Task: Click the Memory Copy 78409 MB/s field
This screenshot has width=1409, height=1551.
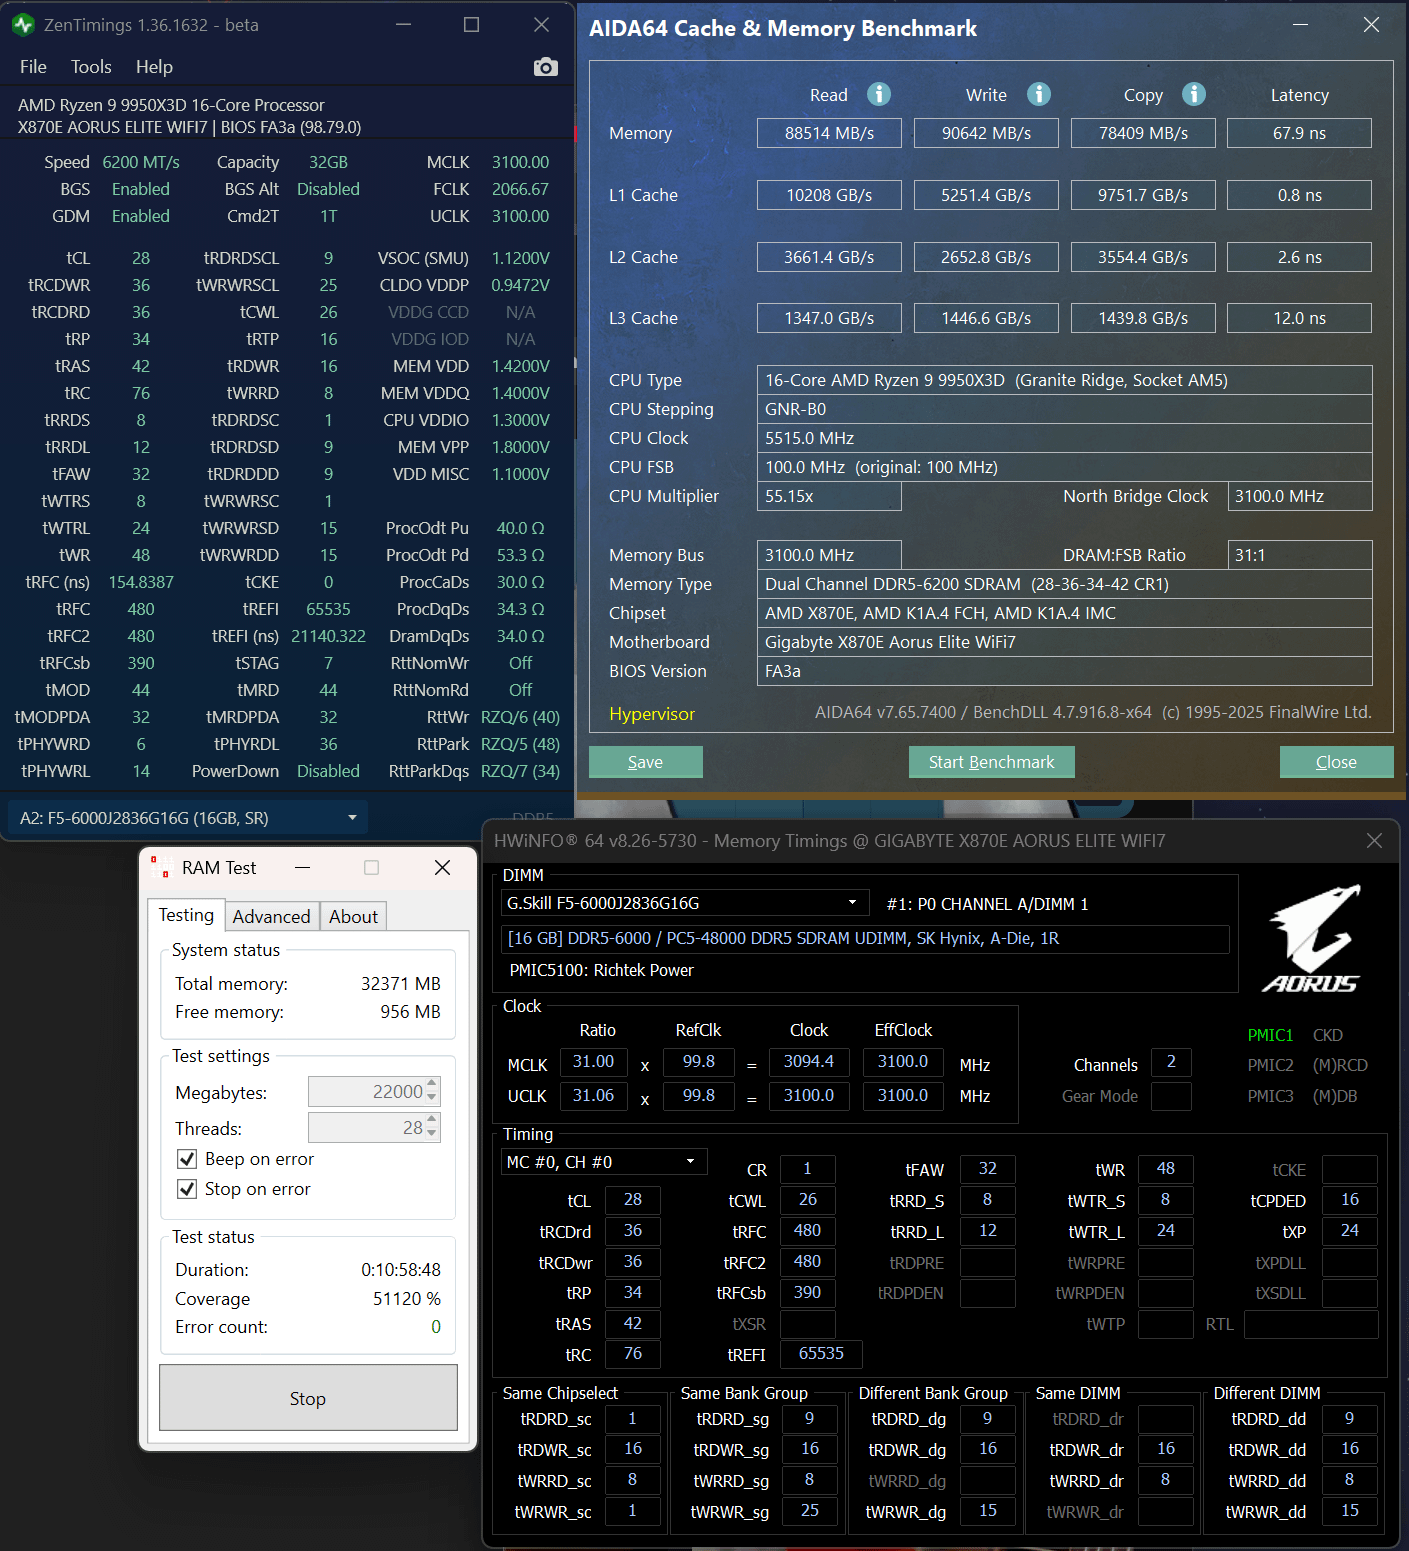Action: pos(1143,133)
